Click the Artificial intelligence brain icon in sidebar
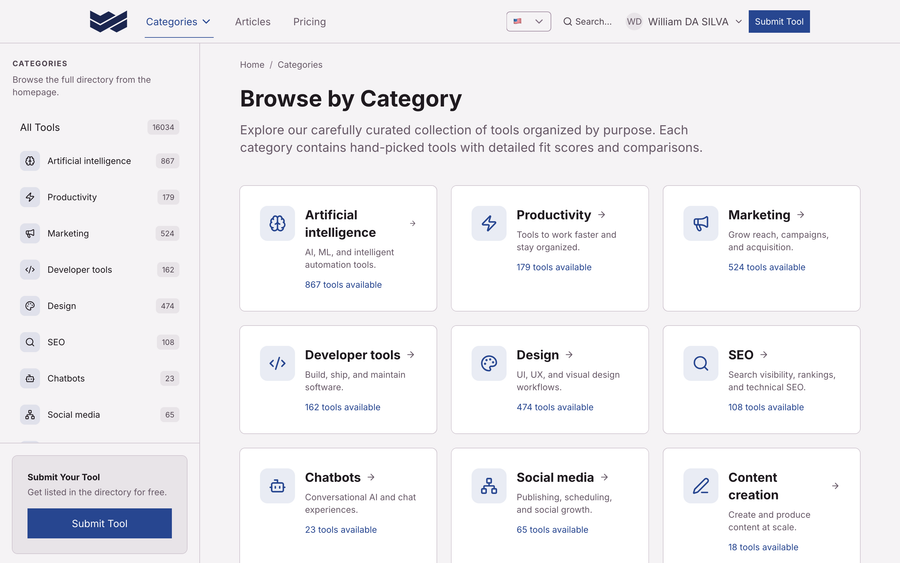 tap(30, 161)
